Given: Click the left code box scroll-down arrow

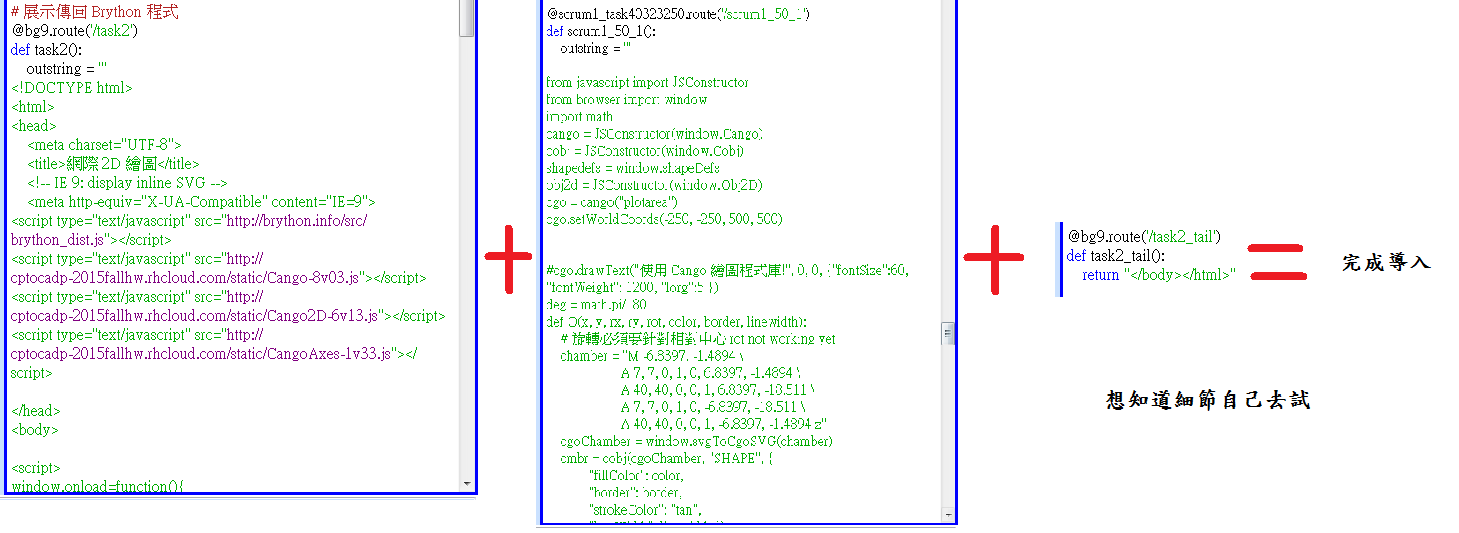Looking at the screenshot, I should tap(467, 483).
